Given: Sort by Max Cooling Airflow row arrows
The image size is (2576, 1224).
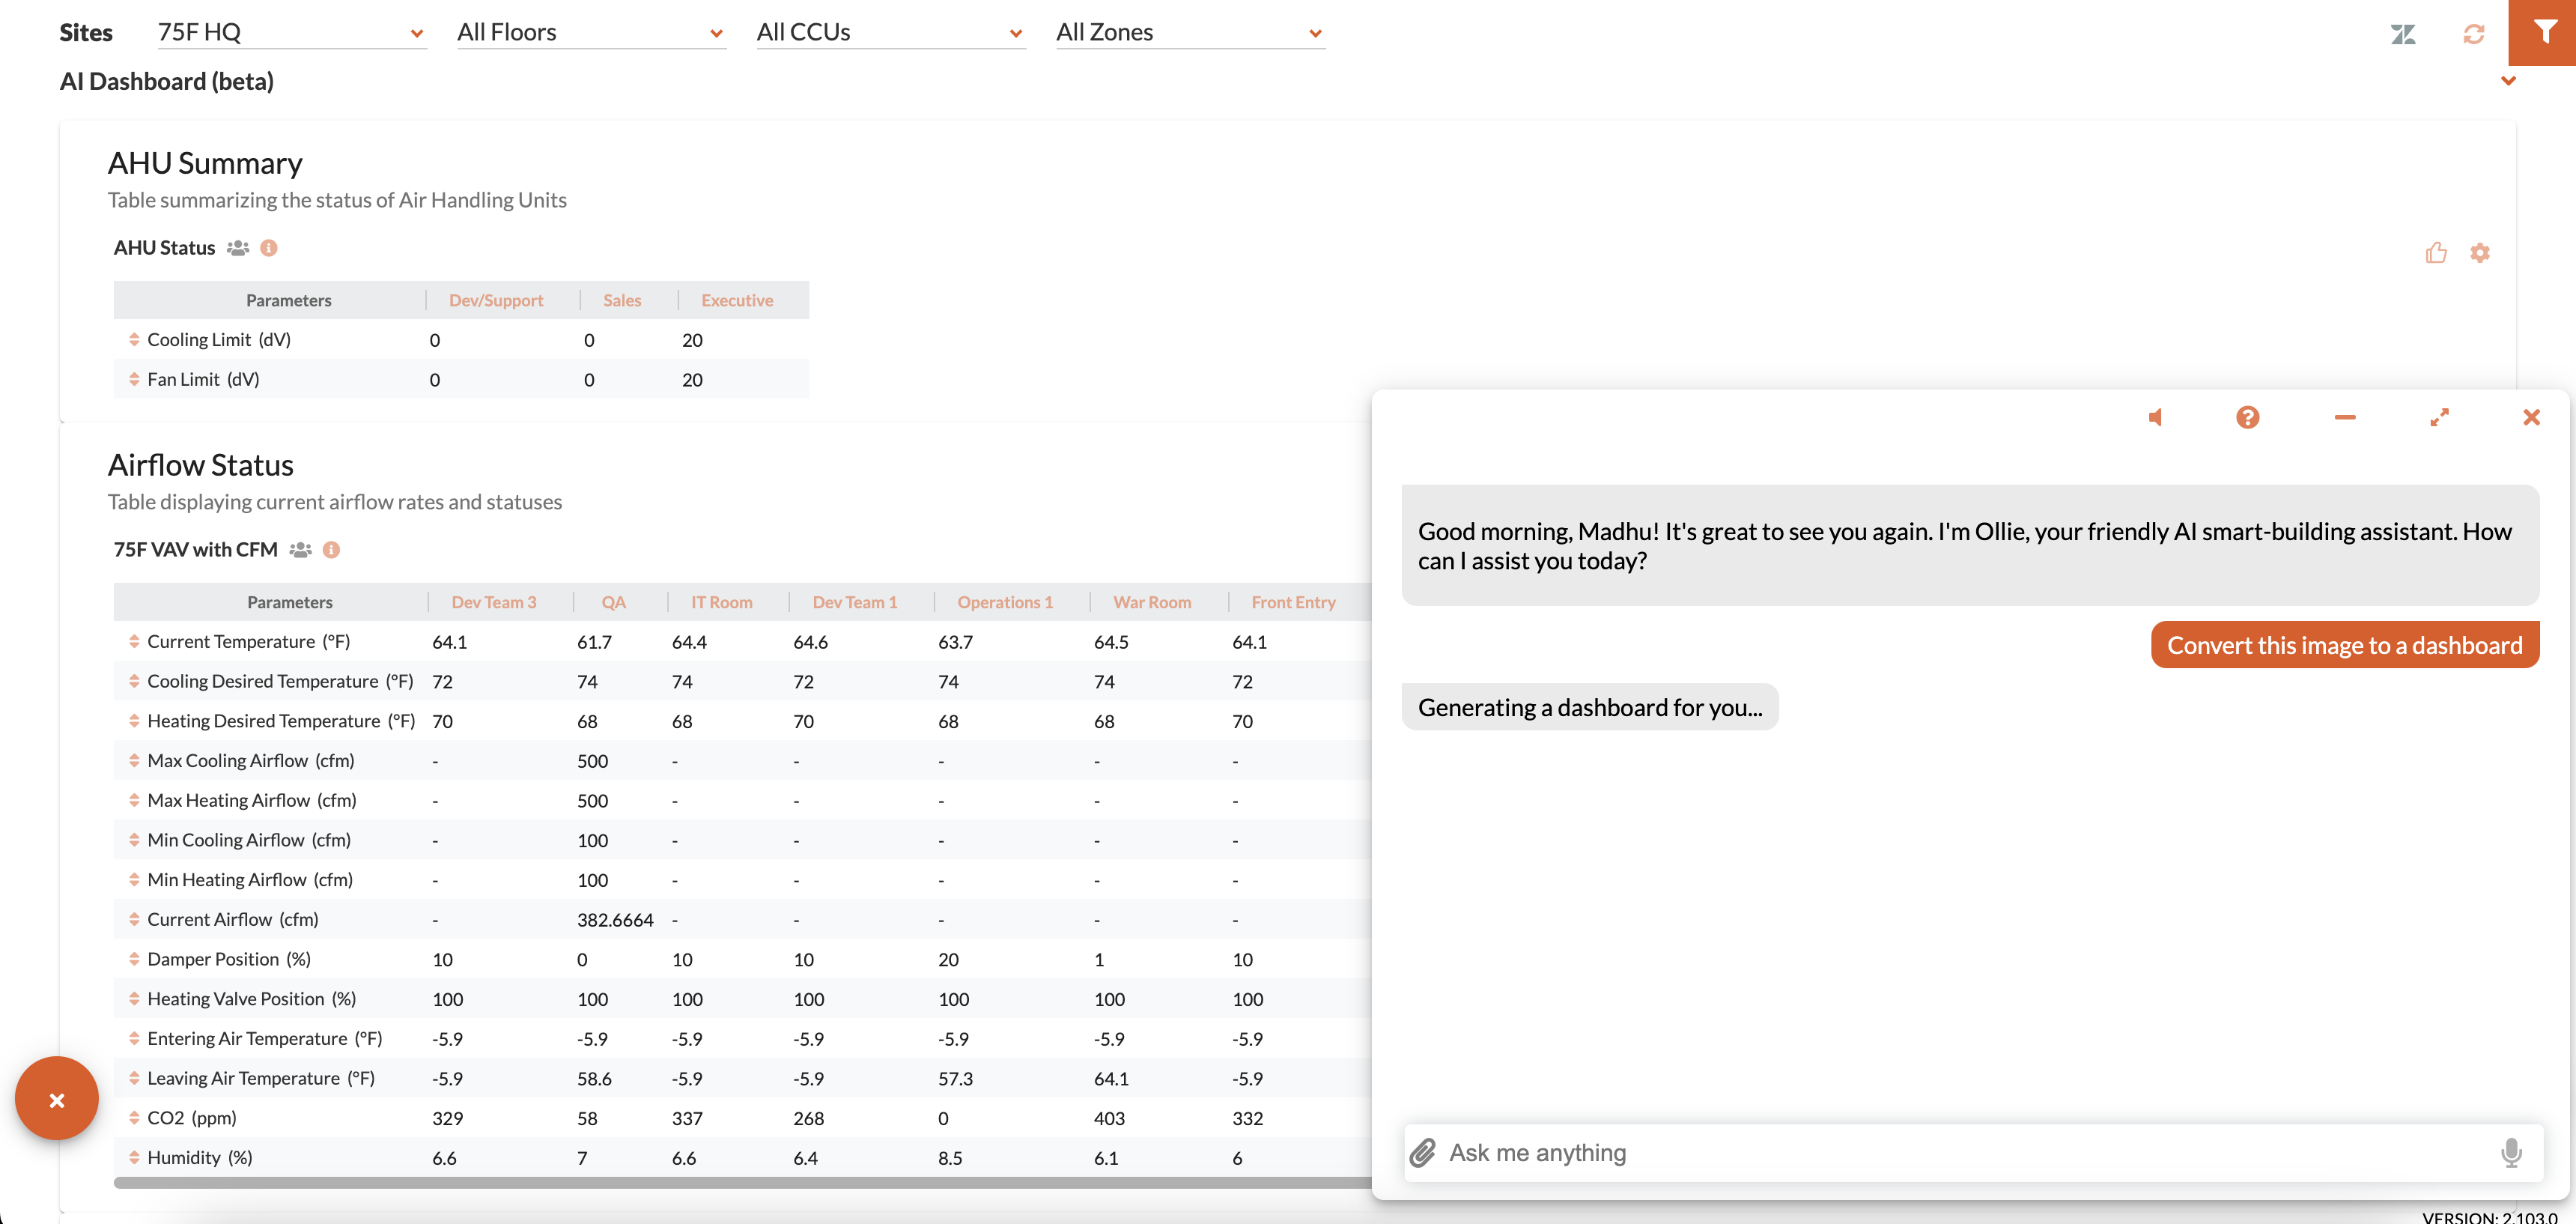Looking at the screenshot, I should point(134,761).
